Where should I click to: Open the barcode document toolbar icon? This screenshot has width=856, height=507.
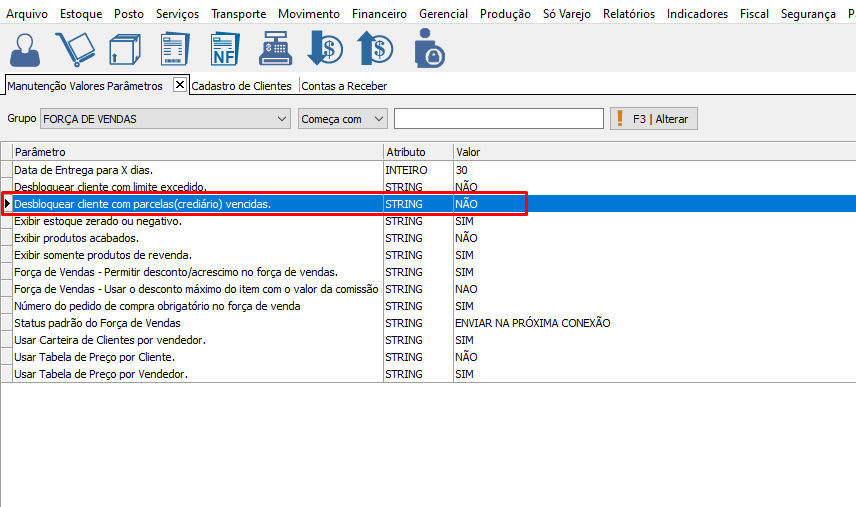(x=174, y=49)
